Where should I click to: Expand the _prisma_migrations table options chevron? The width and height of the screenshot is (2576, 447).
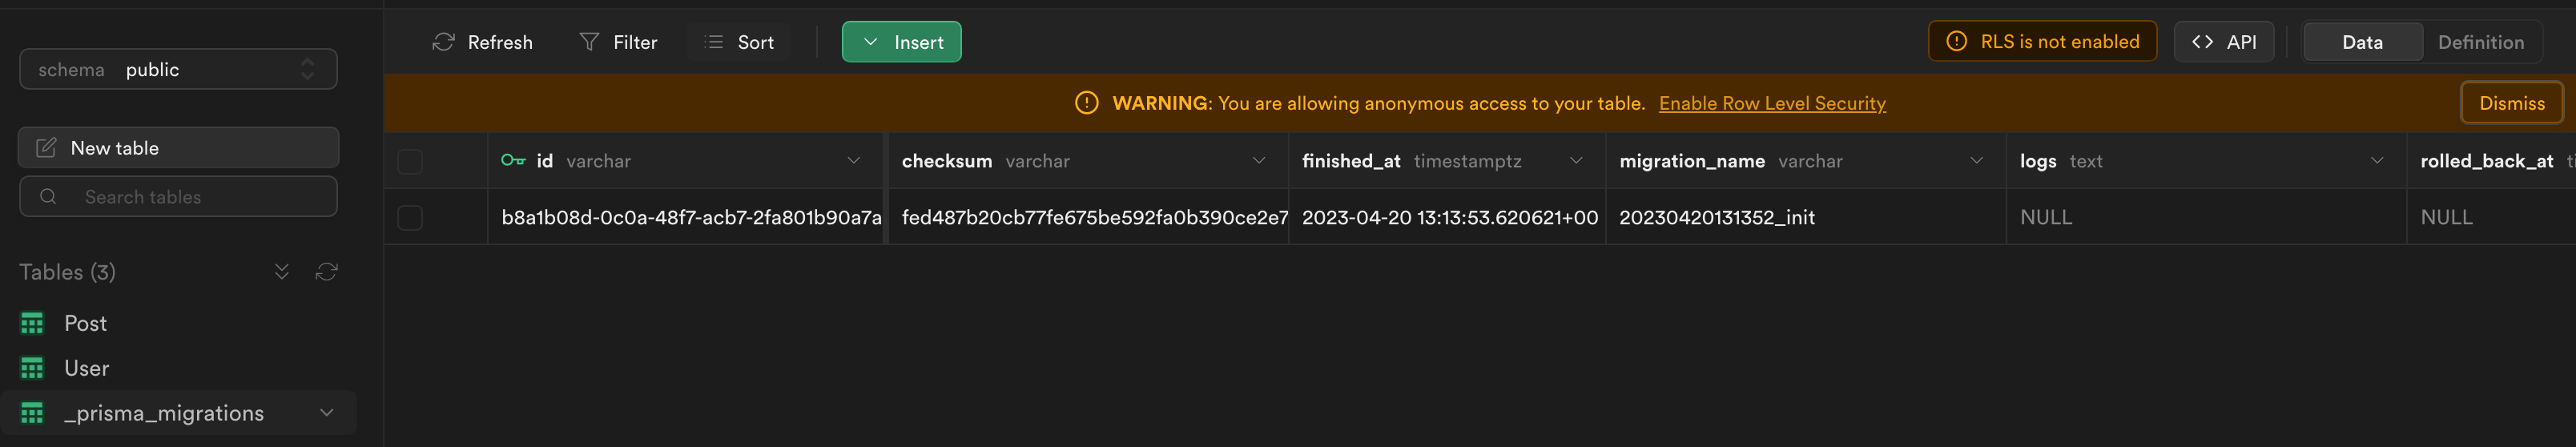tap(326, 413)
